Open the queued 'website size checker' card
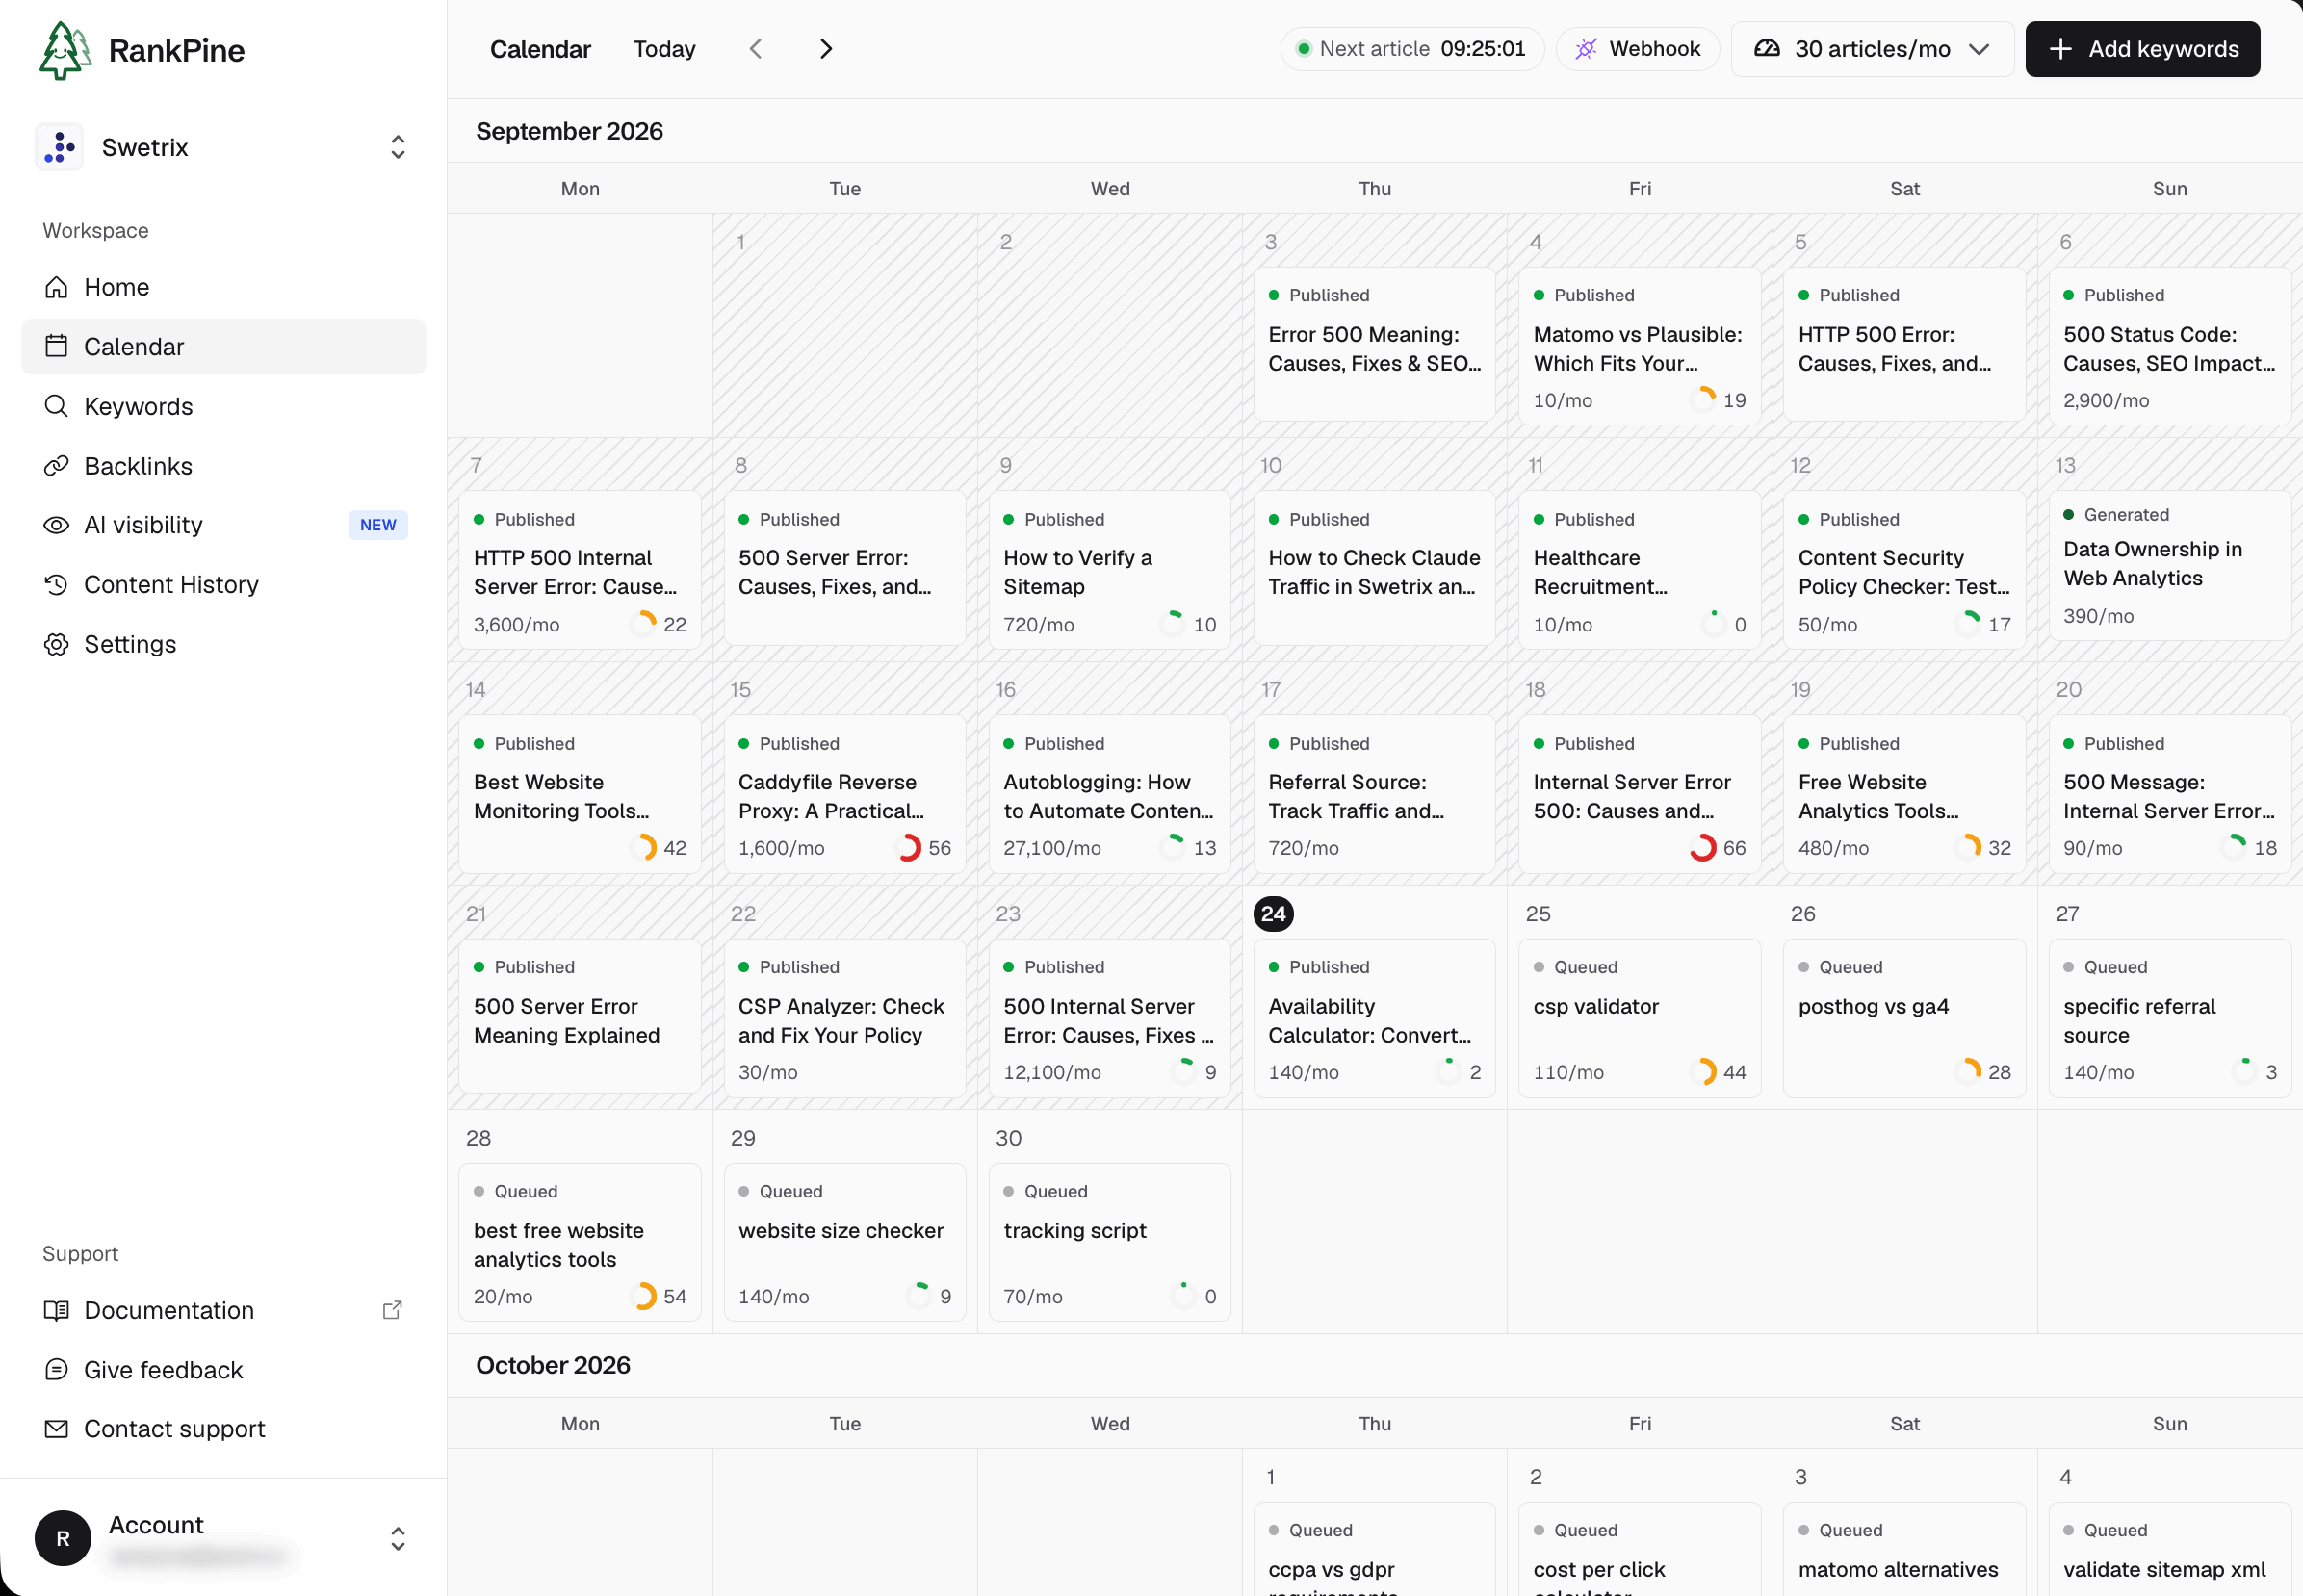Viewport: 2303px width, 1596px height. coord(845,1242)
